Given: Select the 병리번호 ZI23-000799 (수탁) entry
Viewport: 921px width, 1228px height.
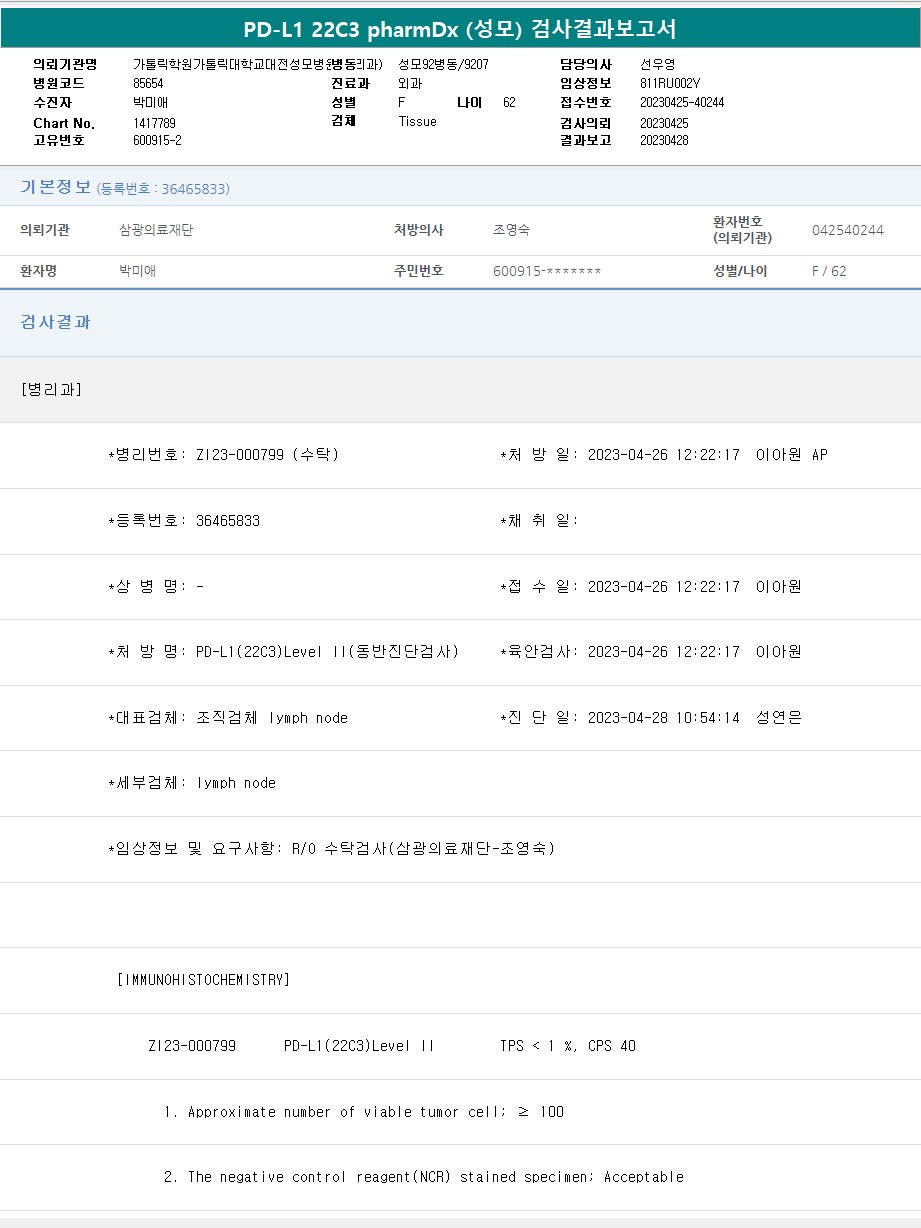Looking at the screenshot, I should [x=266, y=455].
